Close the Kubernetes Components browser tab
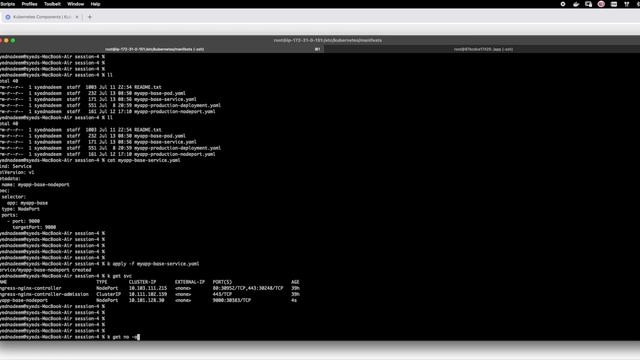 pyautogui.click(x=77, y=17)
